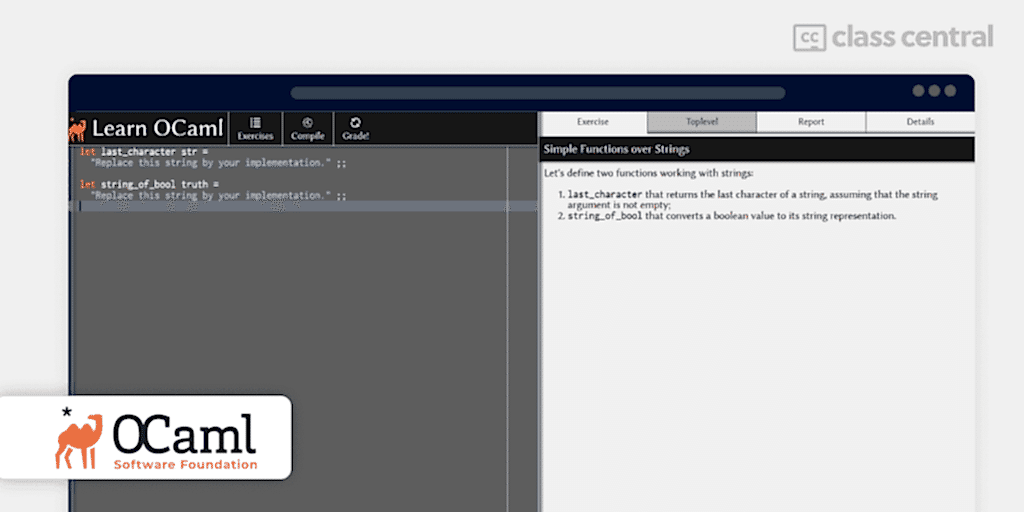
Task: Click the string_of_bool description list item
Action: pos(731,216)
